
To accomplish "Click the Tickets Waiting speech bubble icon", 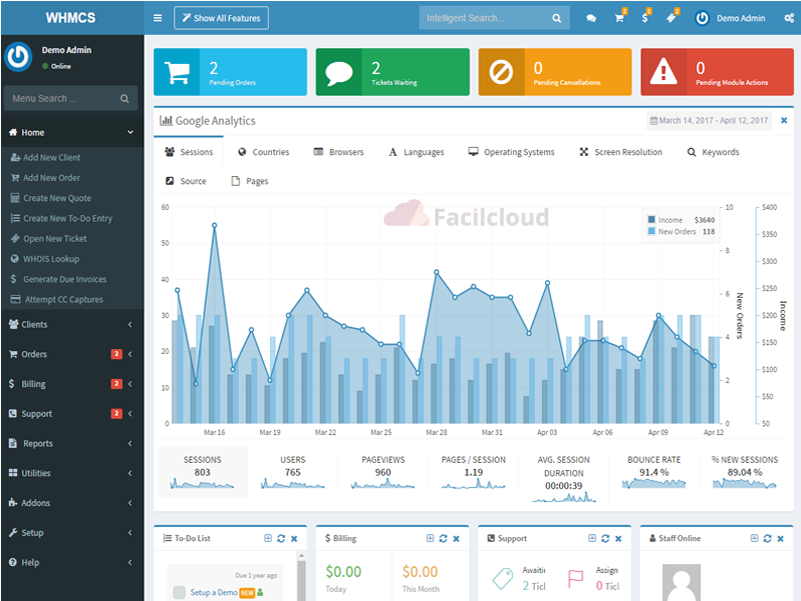I will click(x=339, y=72).
